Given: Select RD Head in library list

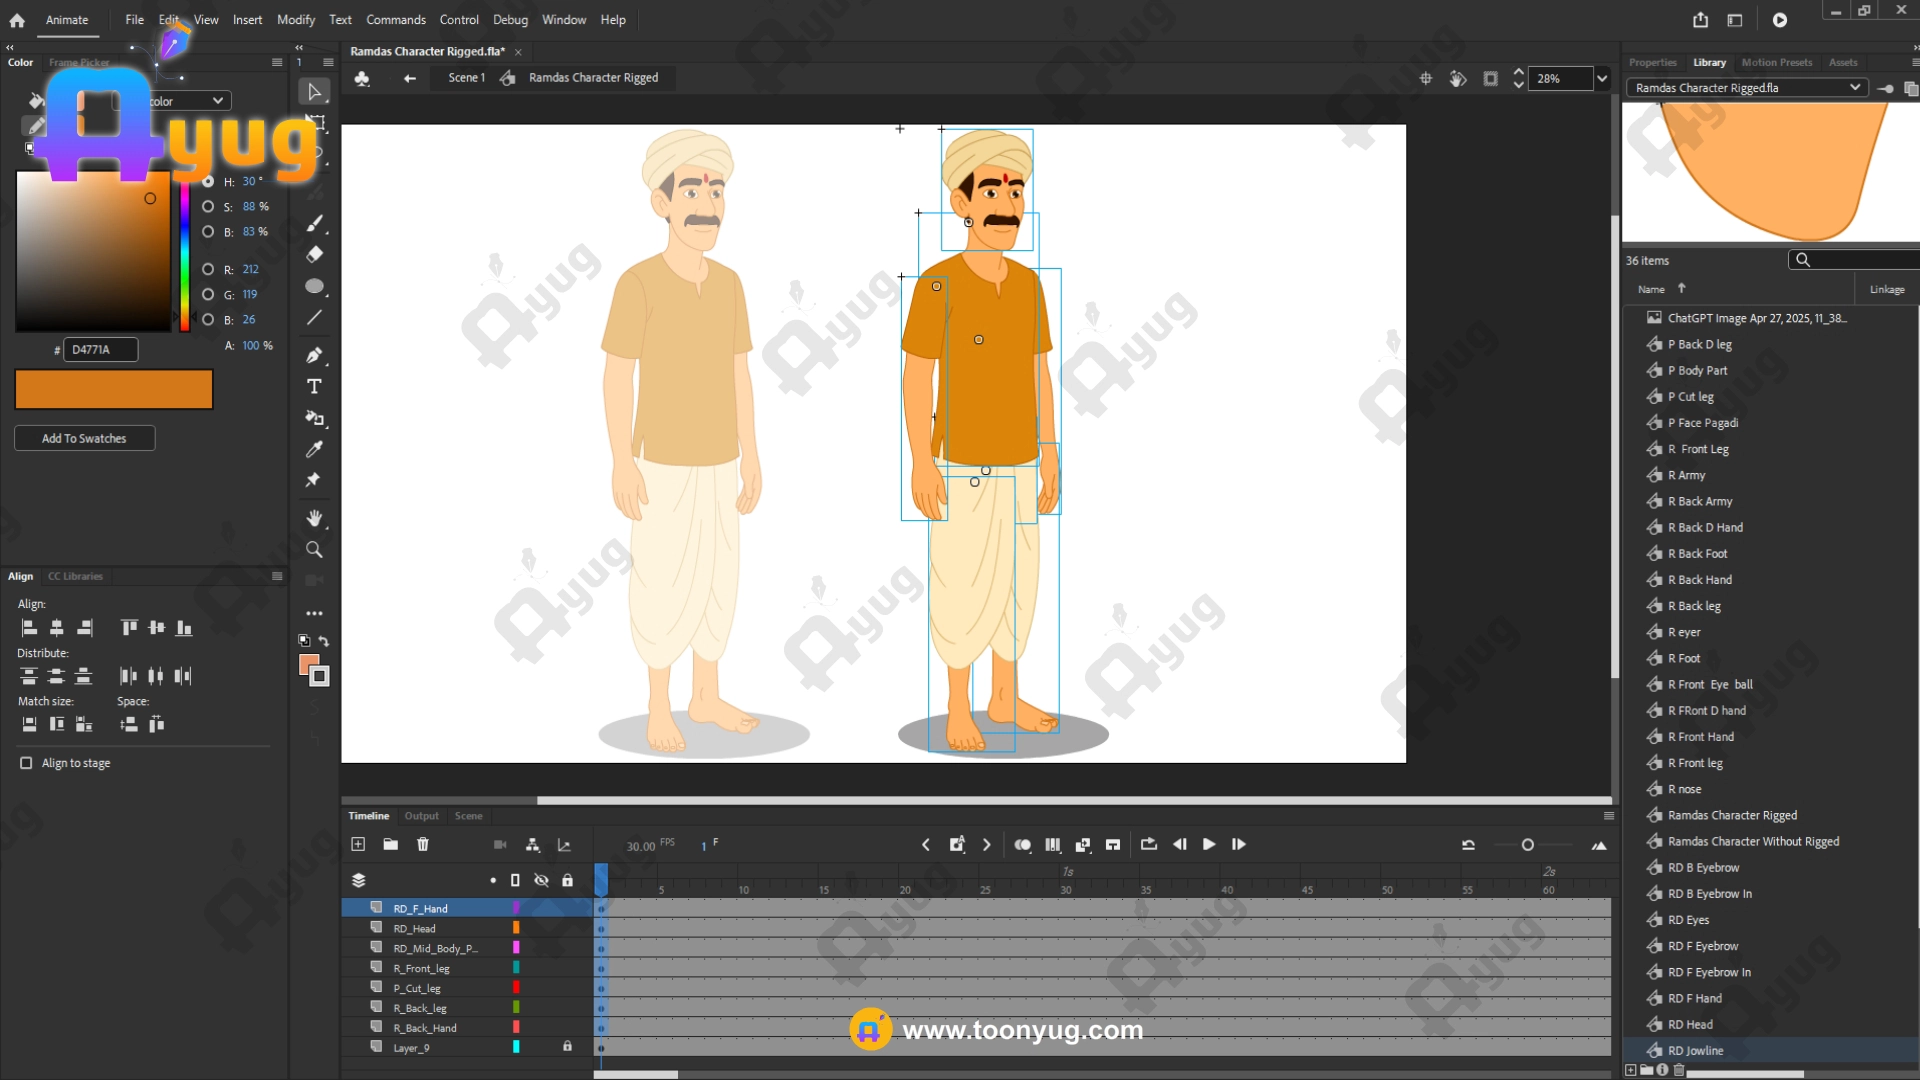Looking at the screenshot, I should click(x=1690, y=1024).
